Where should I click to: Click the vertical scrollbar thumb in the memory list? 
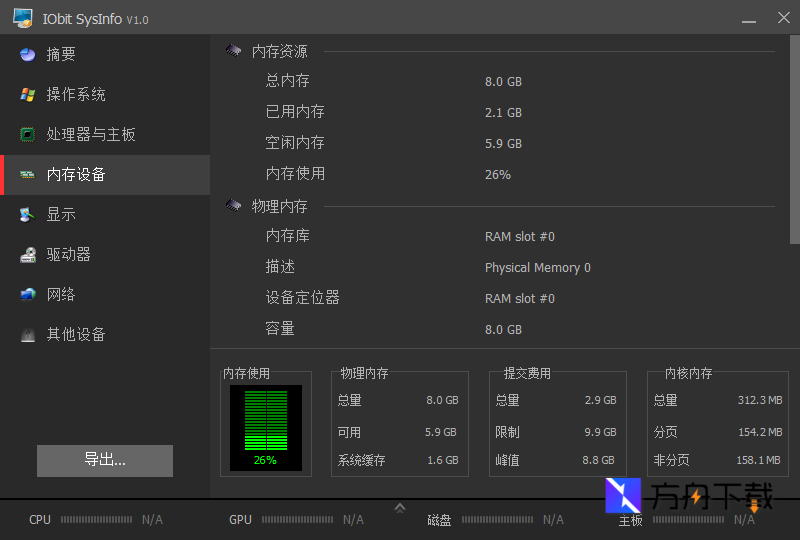[794, 139]
